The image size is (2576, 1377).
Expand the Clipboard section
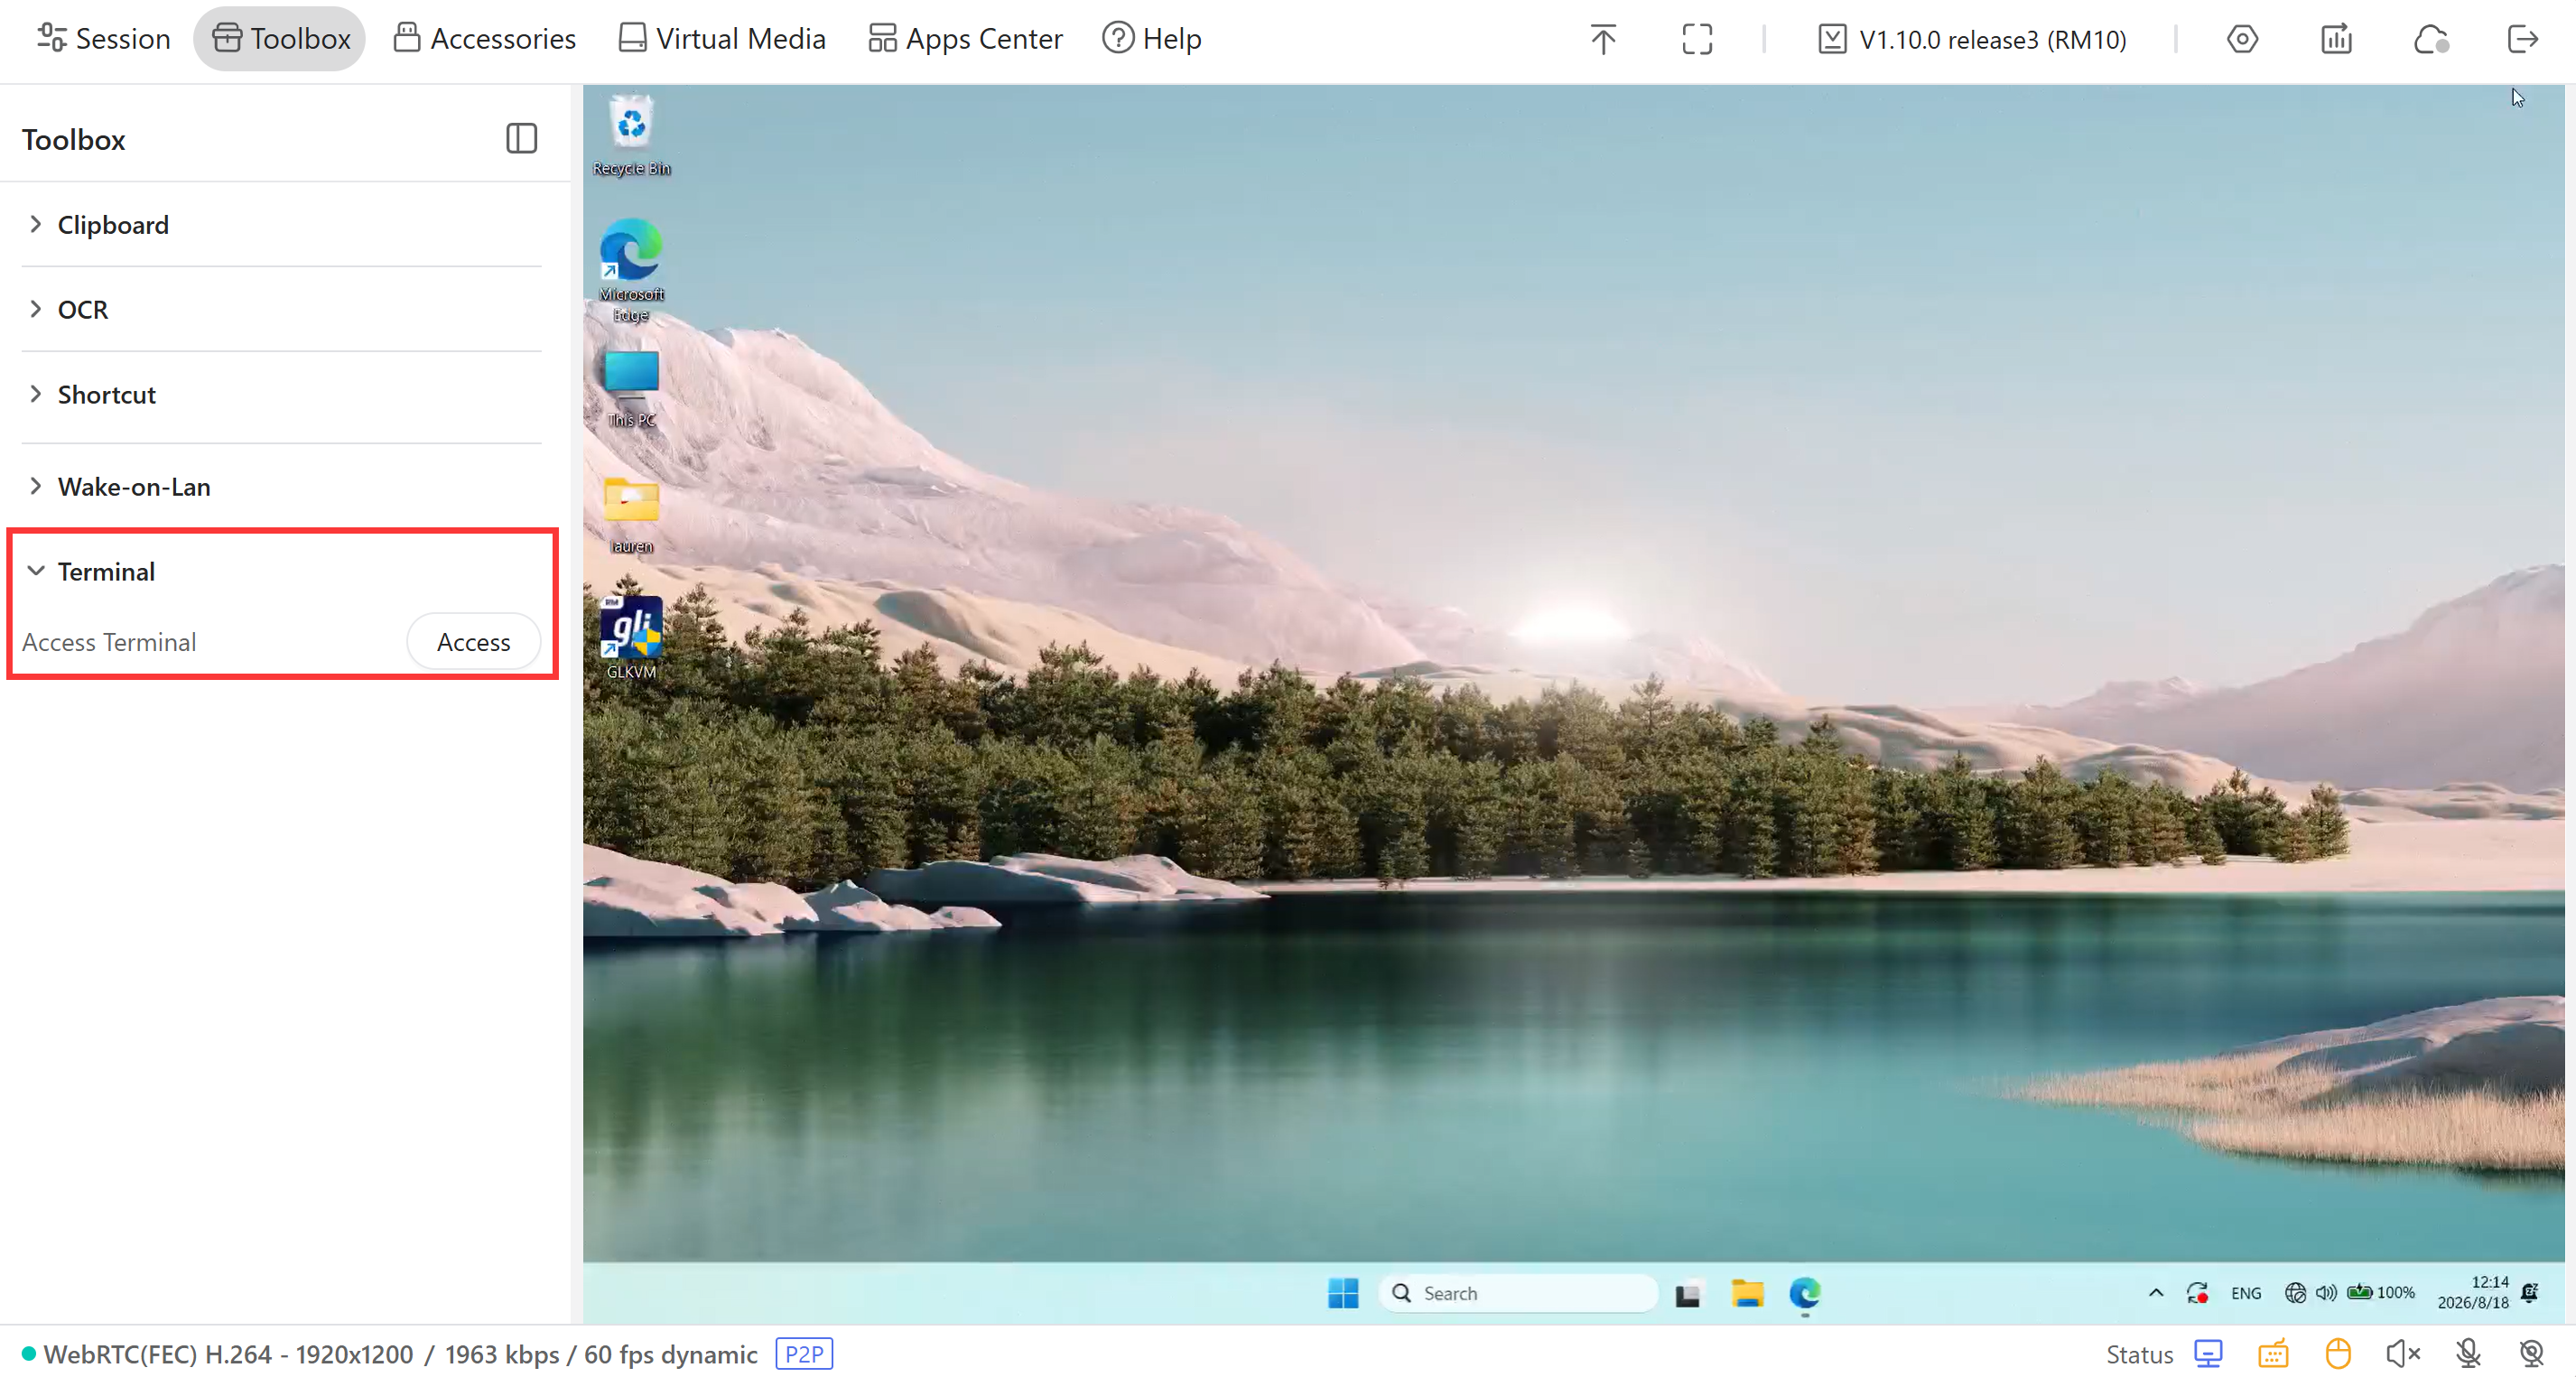coord(281,225)
